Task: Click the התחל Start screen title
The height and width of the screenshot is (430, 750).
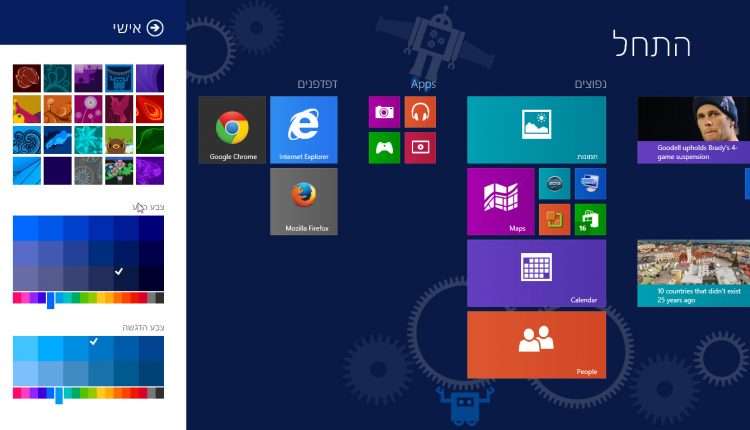Action: tap(652, 44)
